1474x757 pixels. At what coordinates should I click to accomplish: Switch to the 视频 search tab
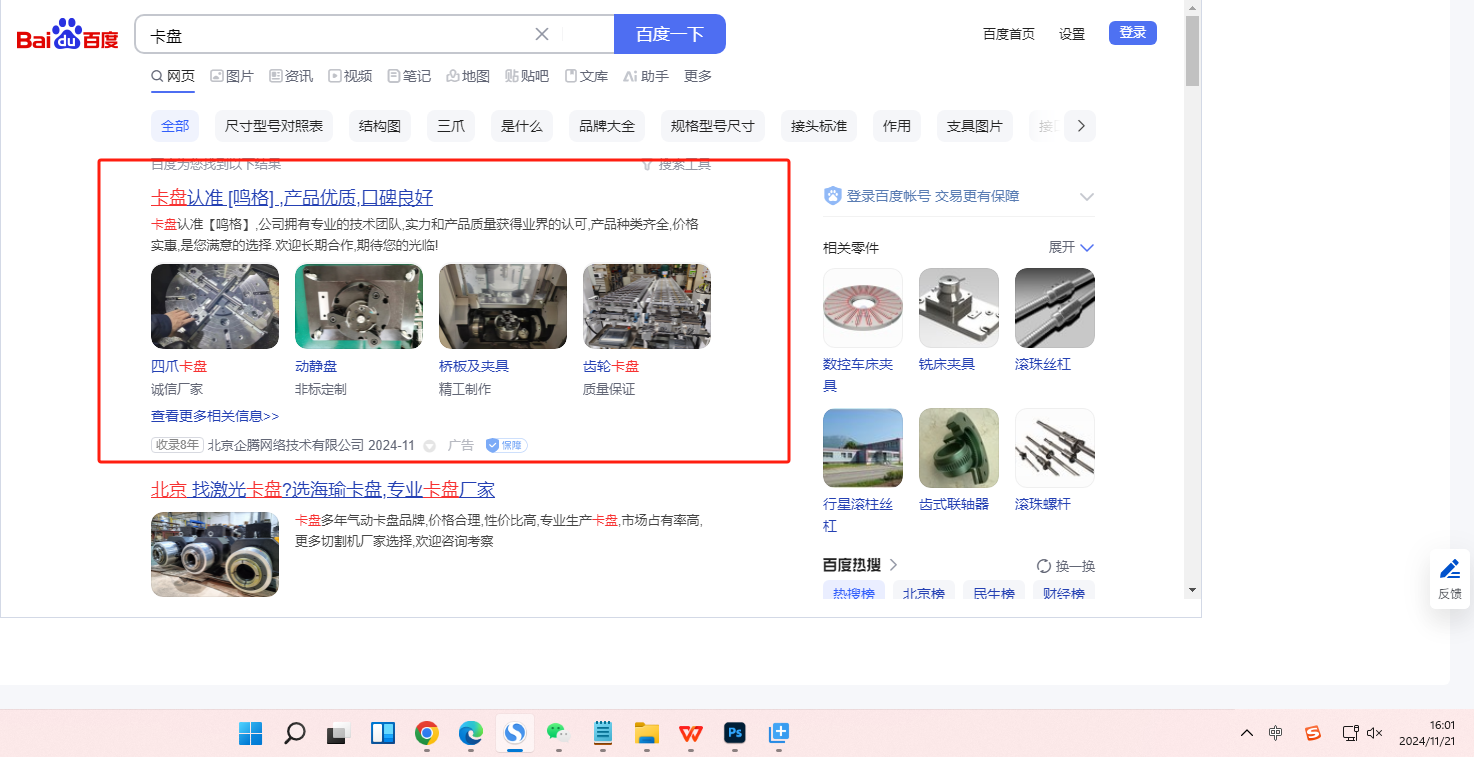pos(350,76)
